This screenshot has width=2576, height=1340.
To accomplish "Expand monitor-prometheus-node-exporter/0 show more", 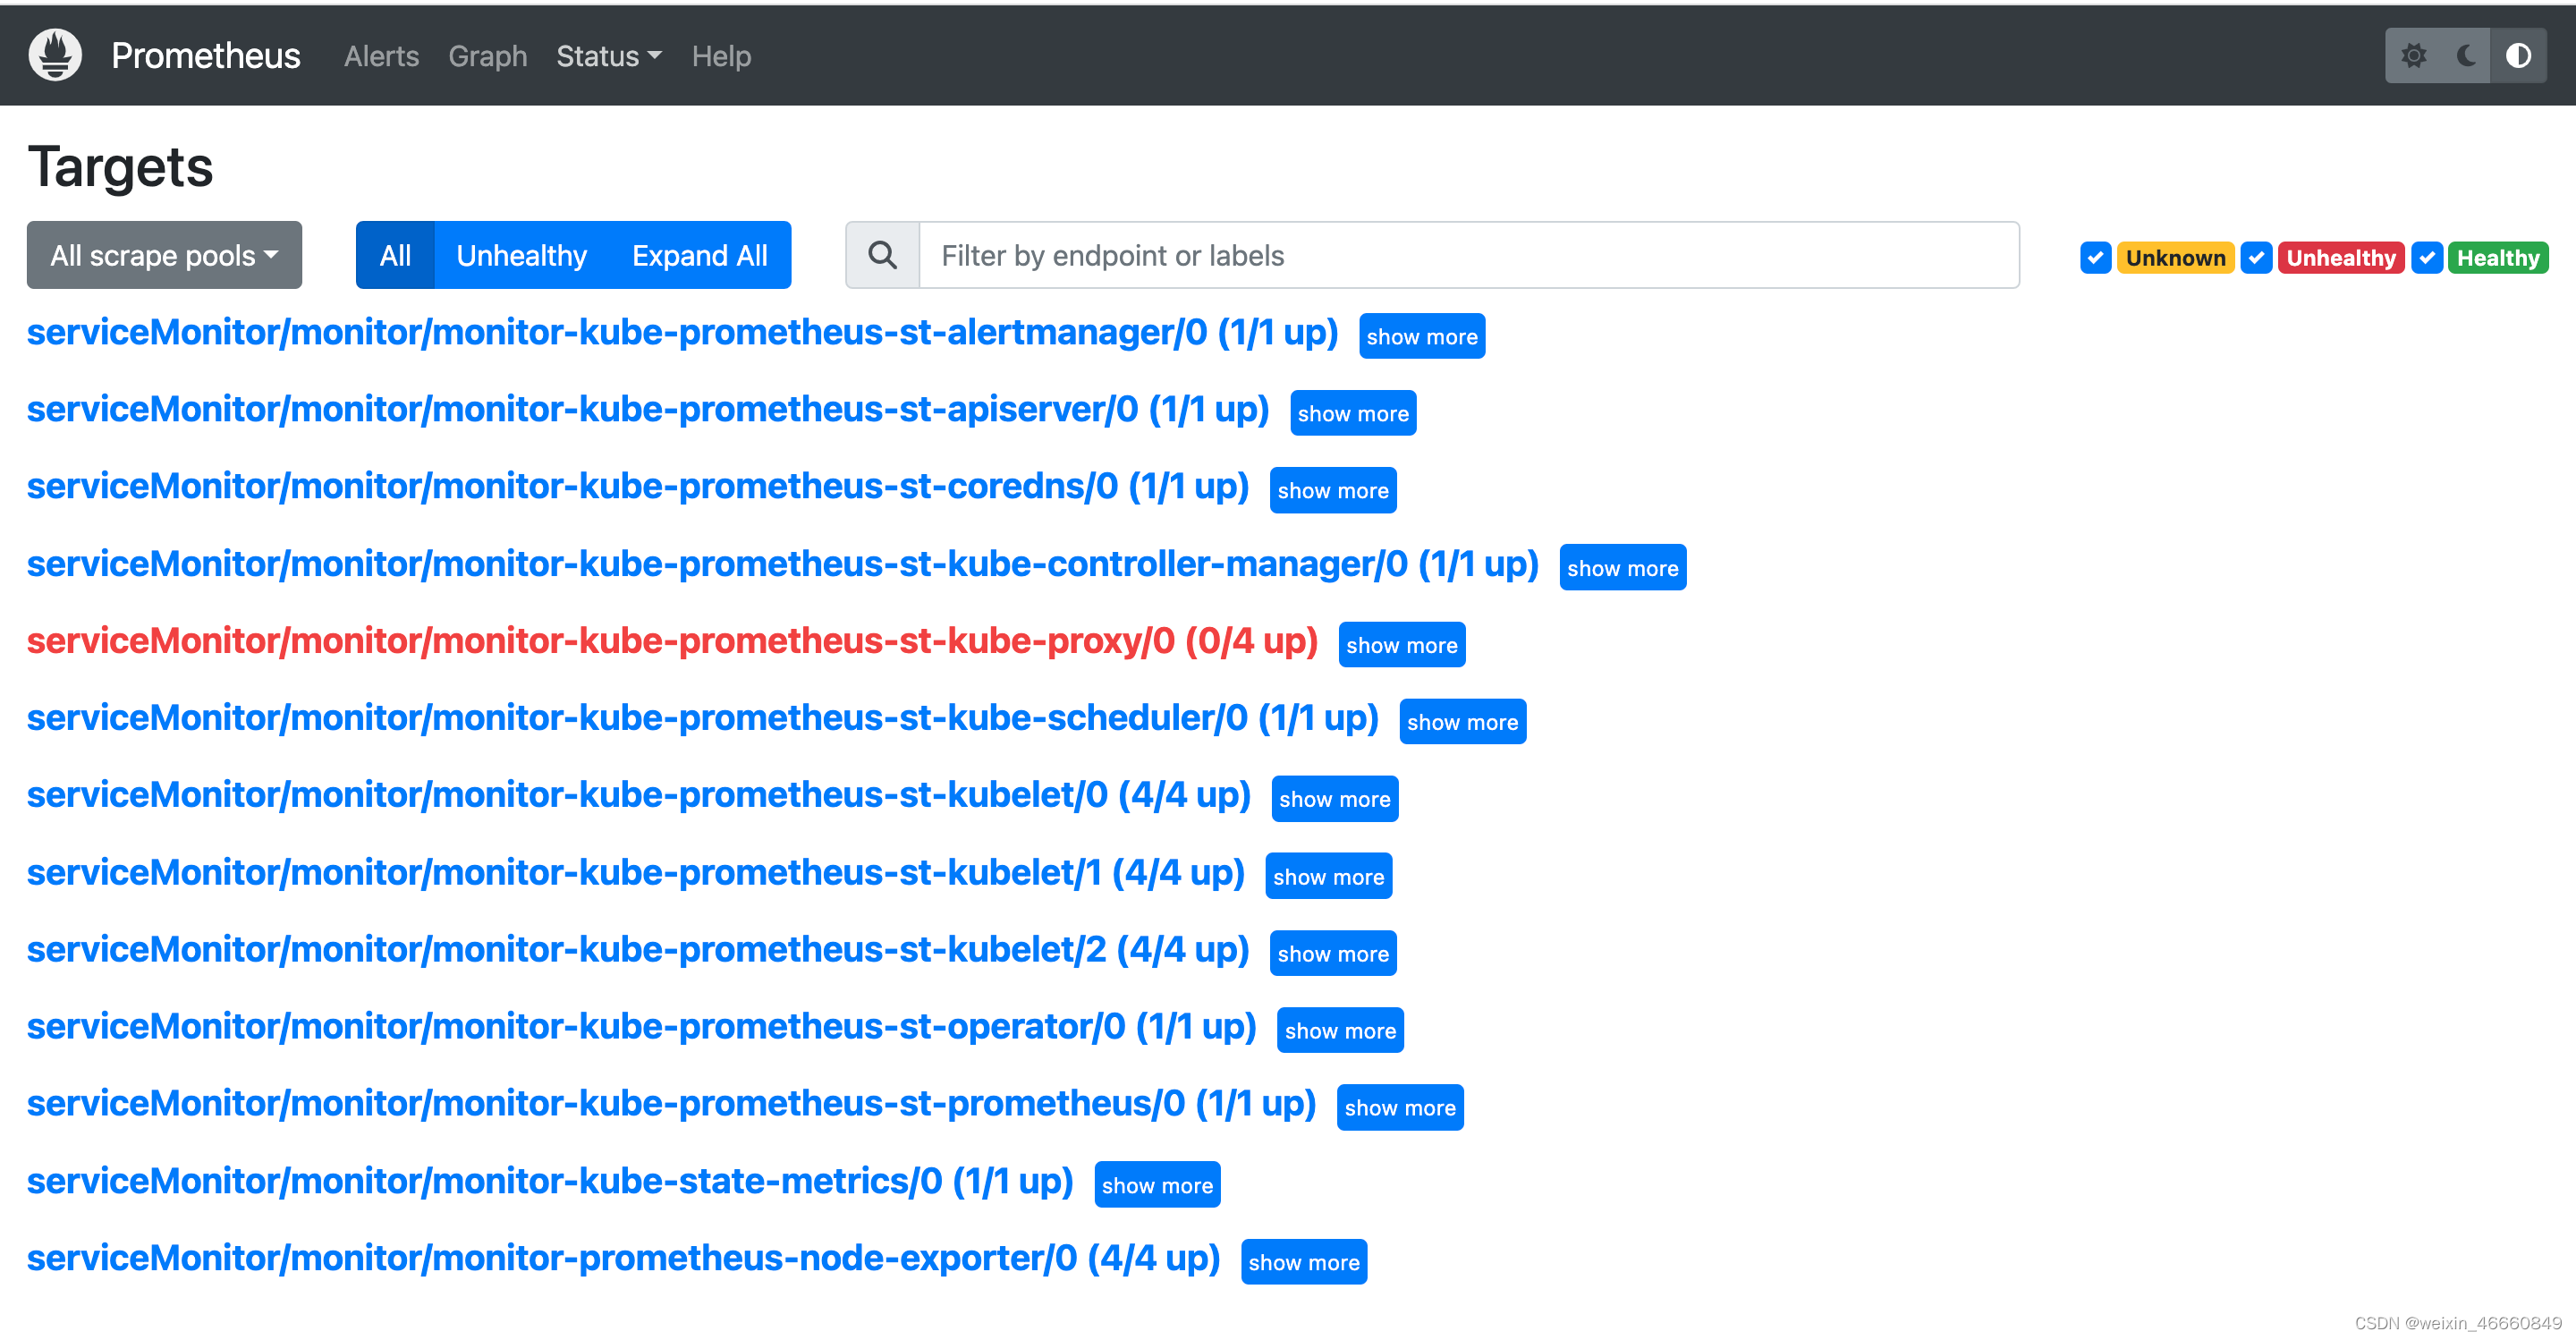I will 1305,1259.
